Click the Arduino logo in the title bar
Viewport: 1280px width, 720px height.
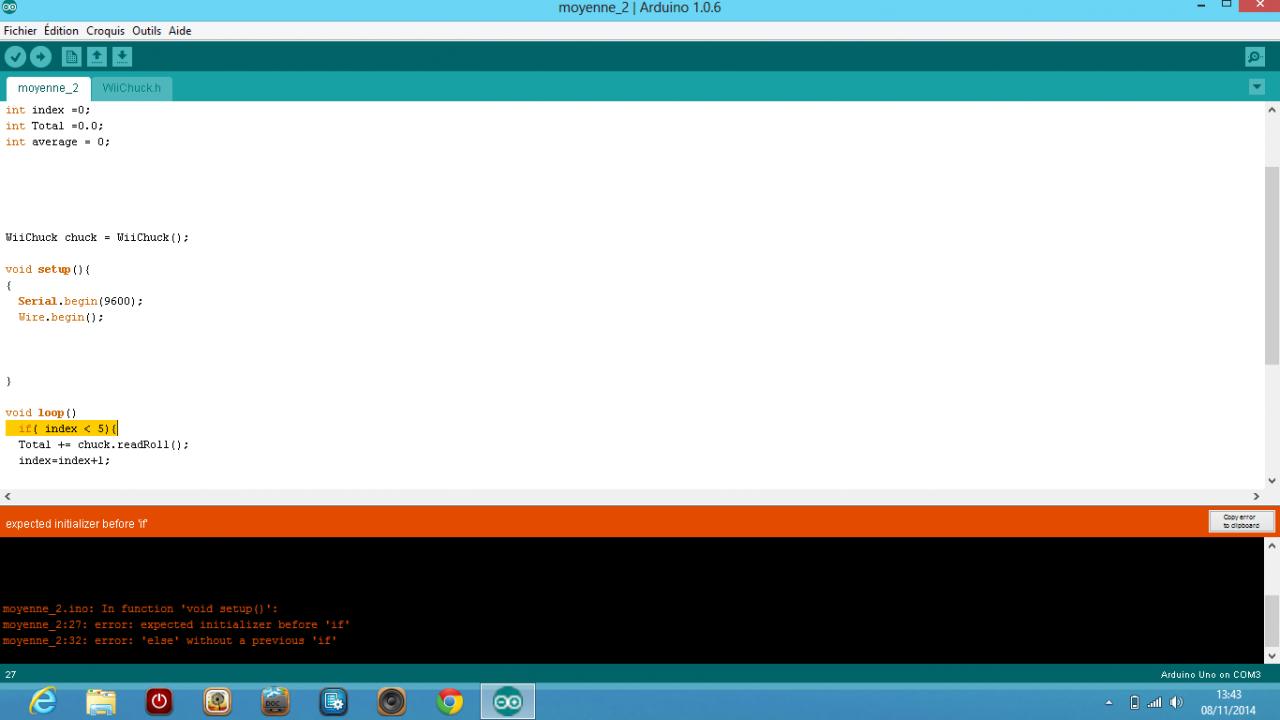point(10,7)
